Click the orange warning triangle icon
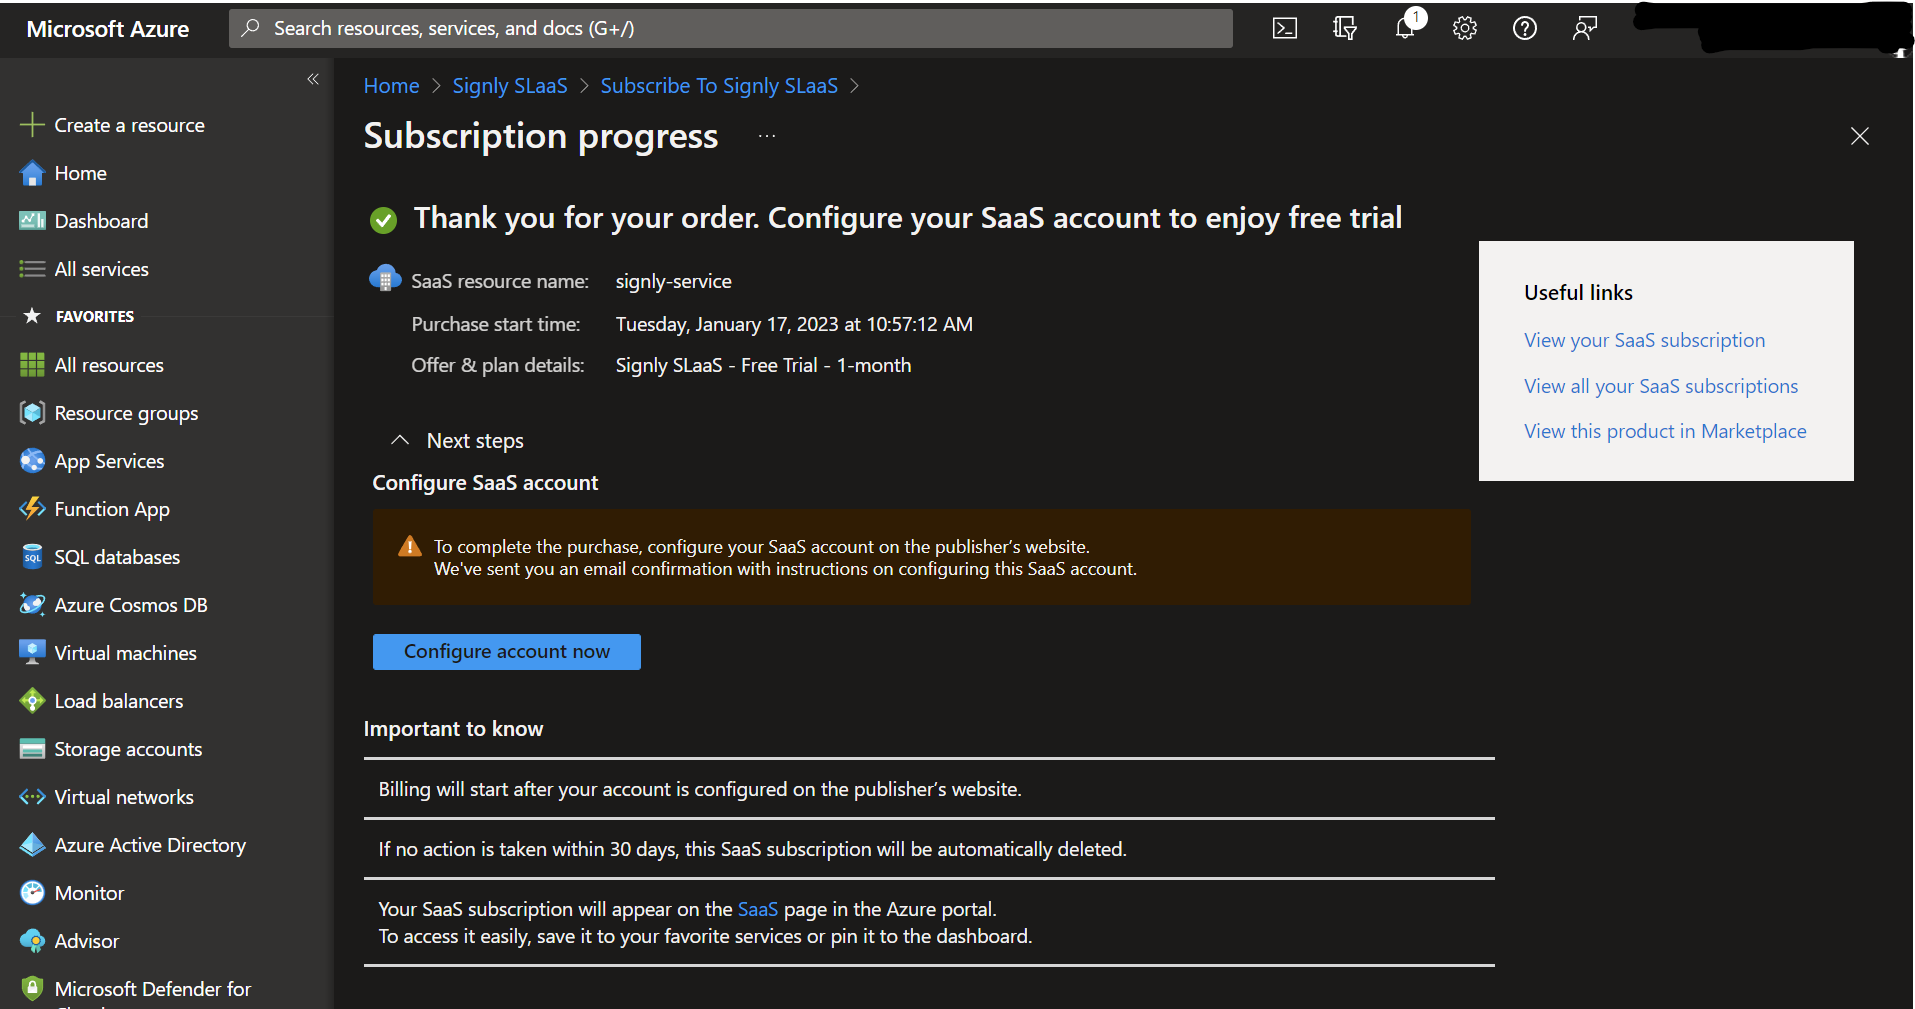1915x1009 pixels. click(409, 546)
